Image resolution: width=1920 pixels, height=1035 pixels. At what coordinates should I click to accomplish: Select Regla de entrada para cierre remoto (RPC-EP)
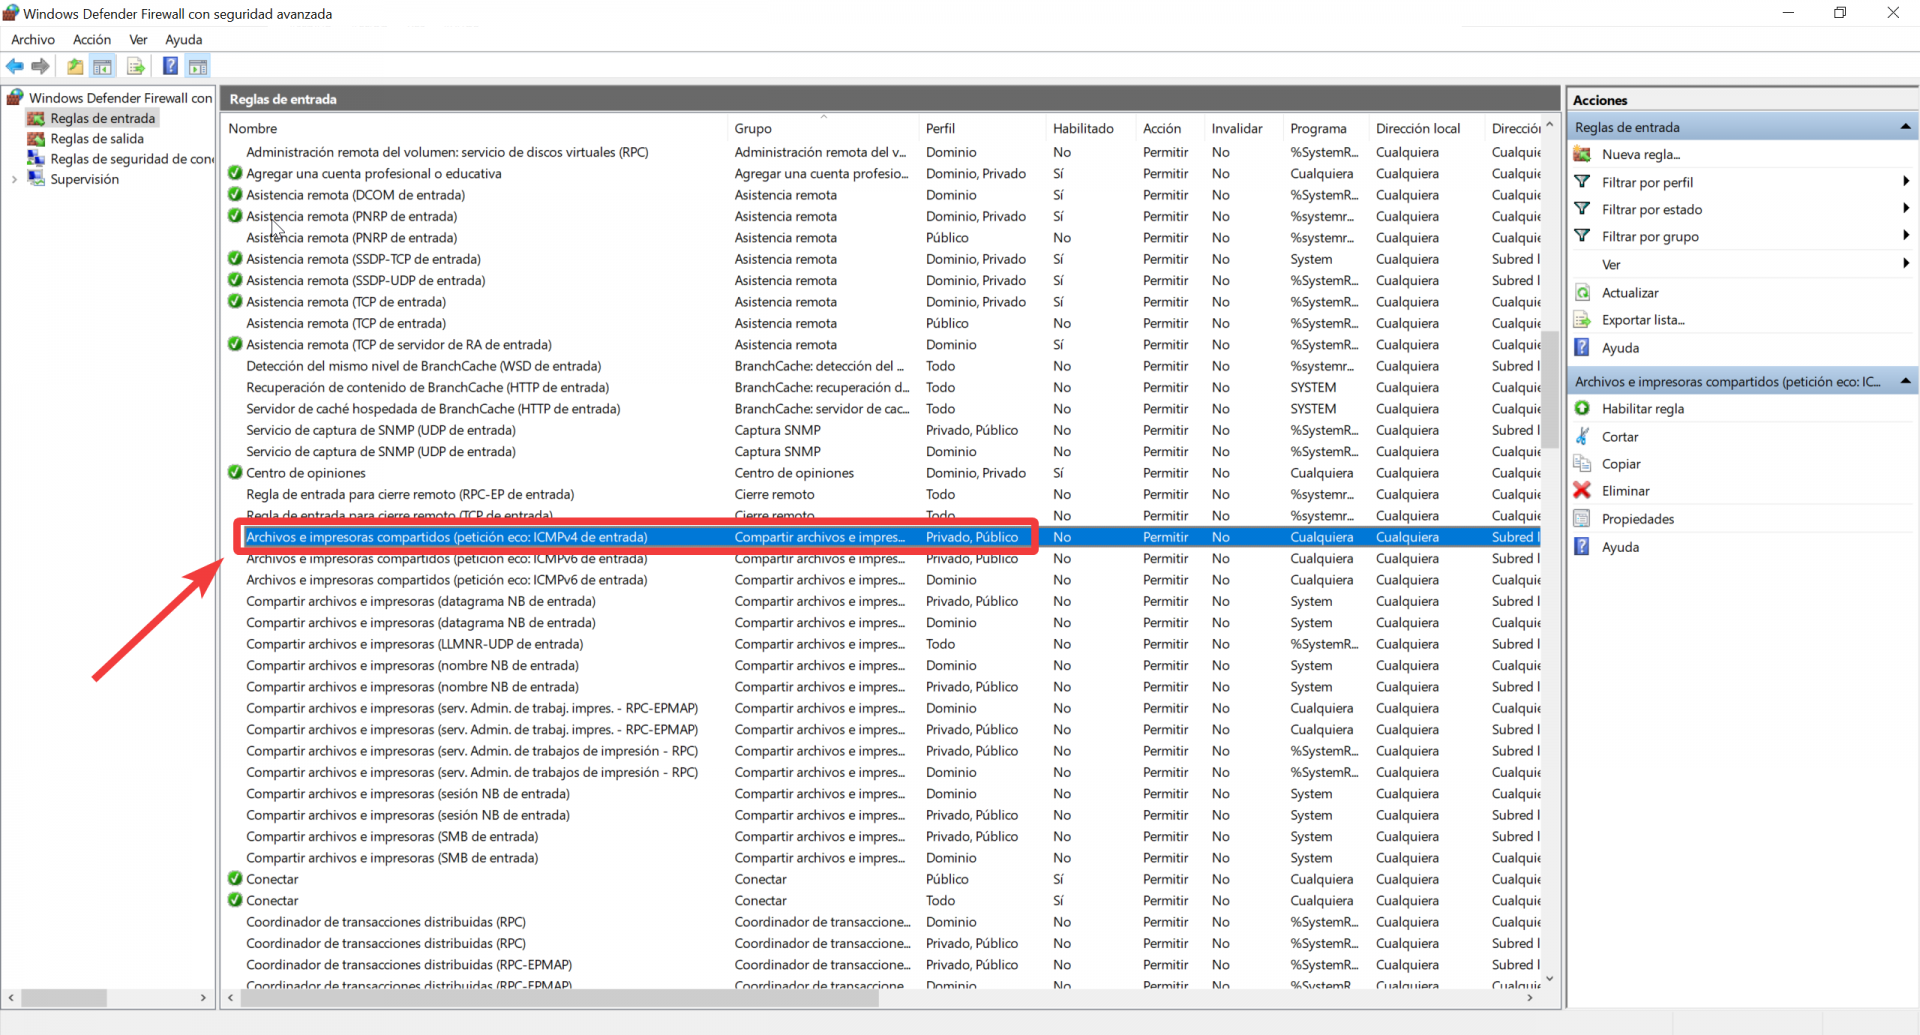pos(884,494)
